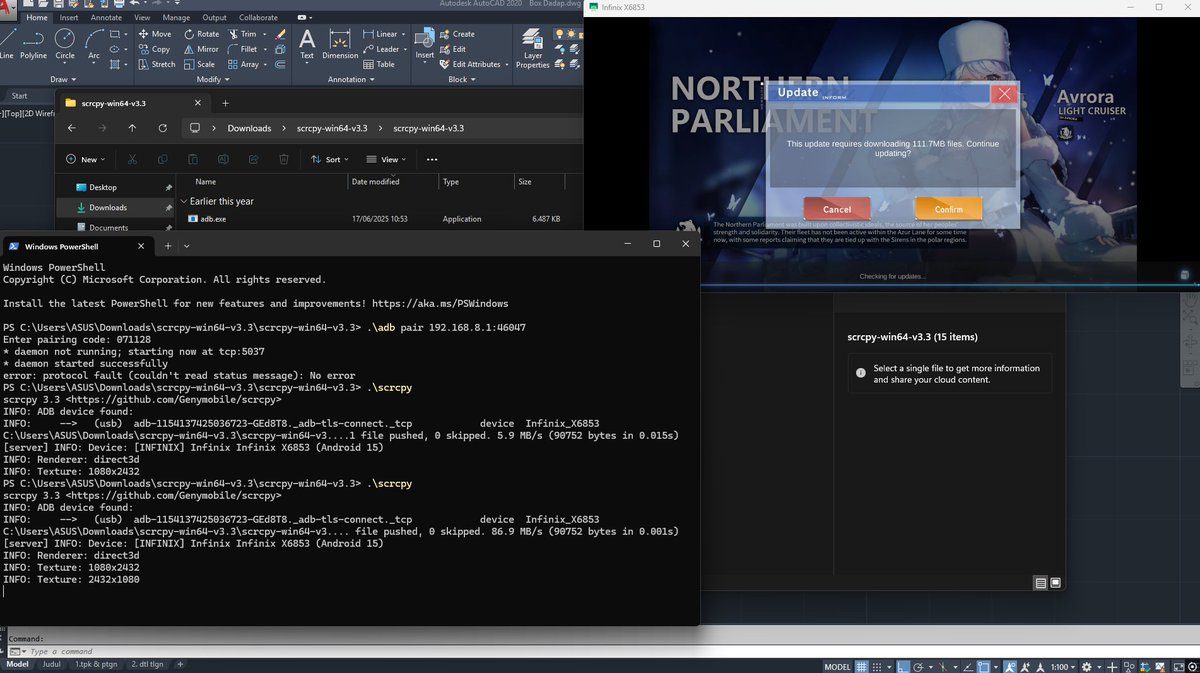
Task: Open the New dropdown in File Explorer
Action: point(87,159)
